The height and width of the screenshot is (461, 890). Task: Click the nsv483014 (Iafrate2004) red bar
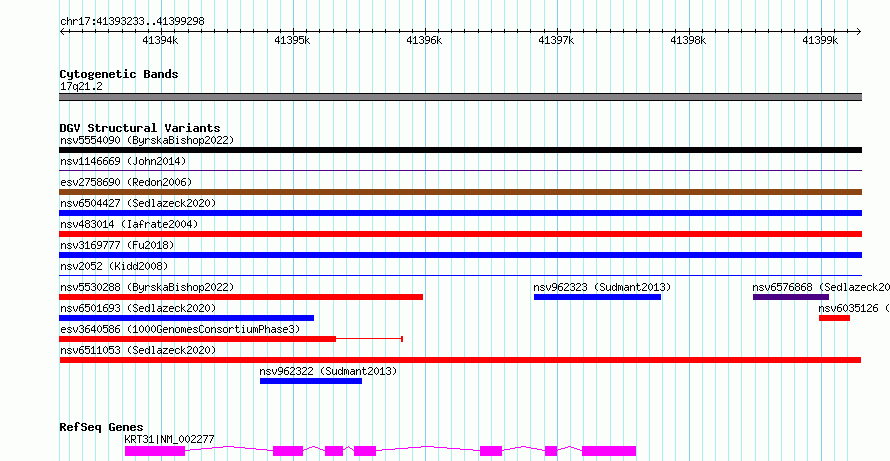pyautogui.click(x=460, y=234)
